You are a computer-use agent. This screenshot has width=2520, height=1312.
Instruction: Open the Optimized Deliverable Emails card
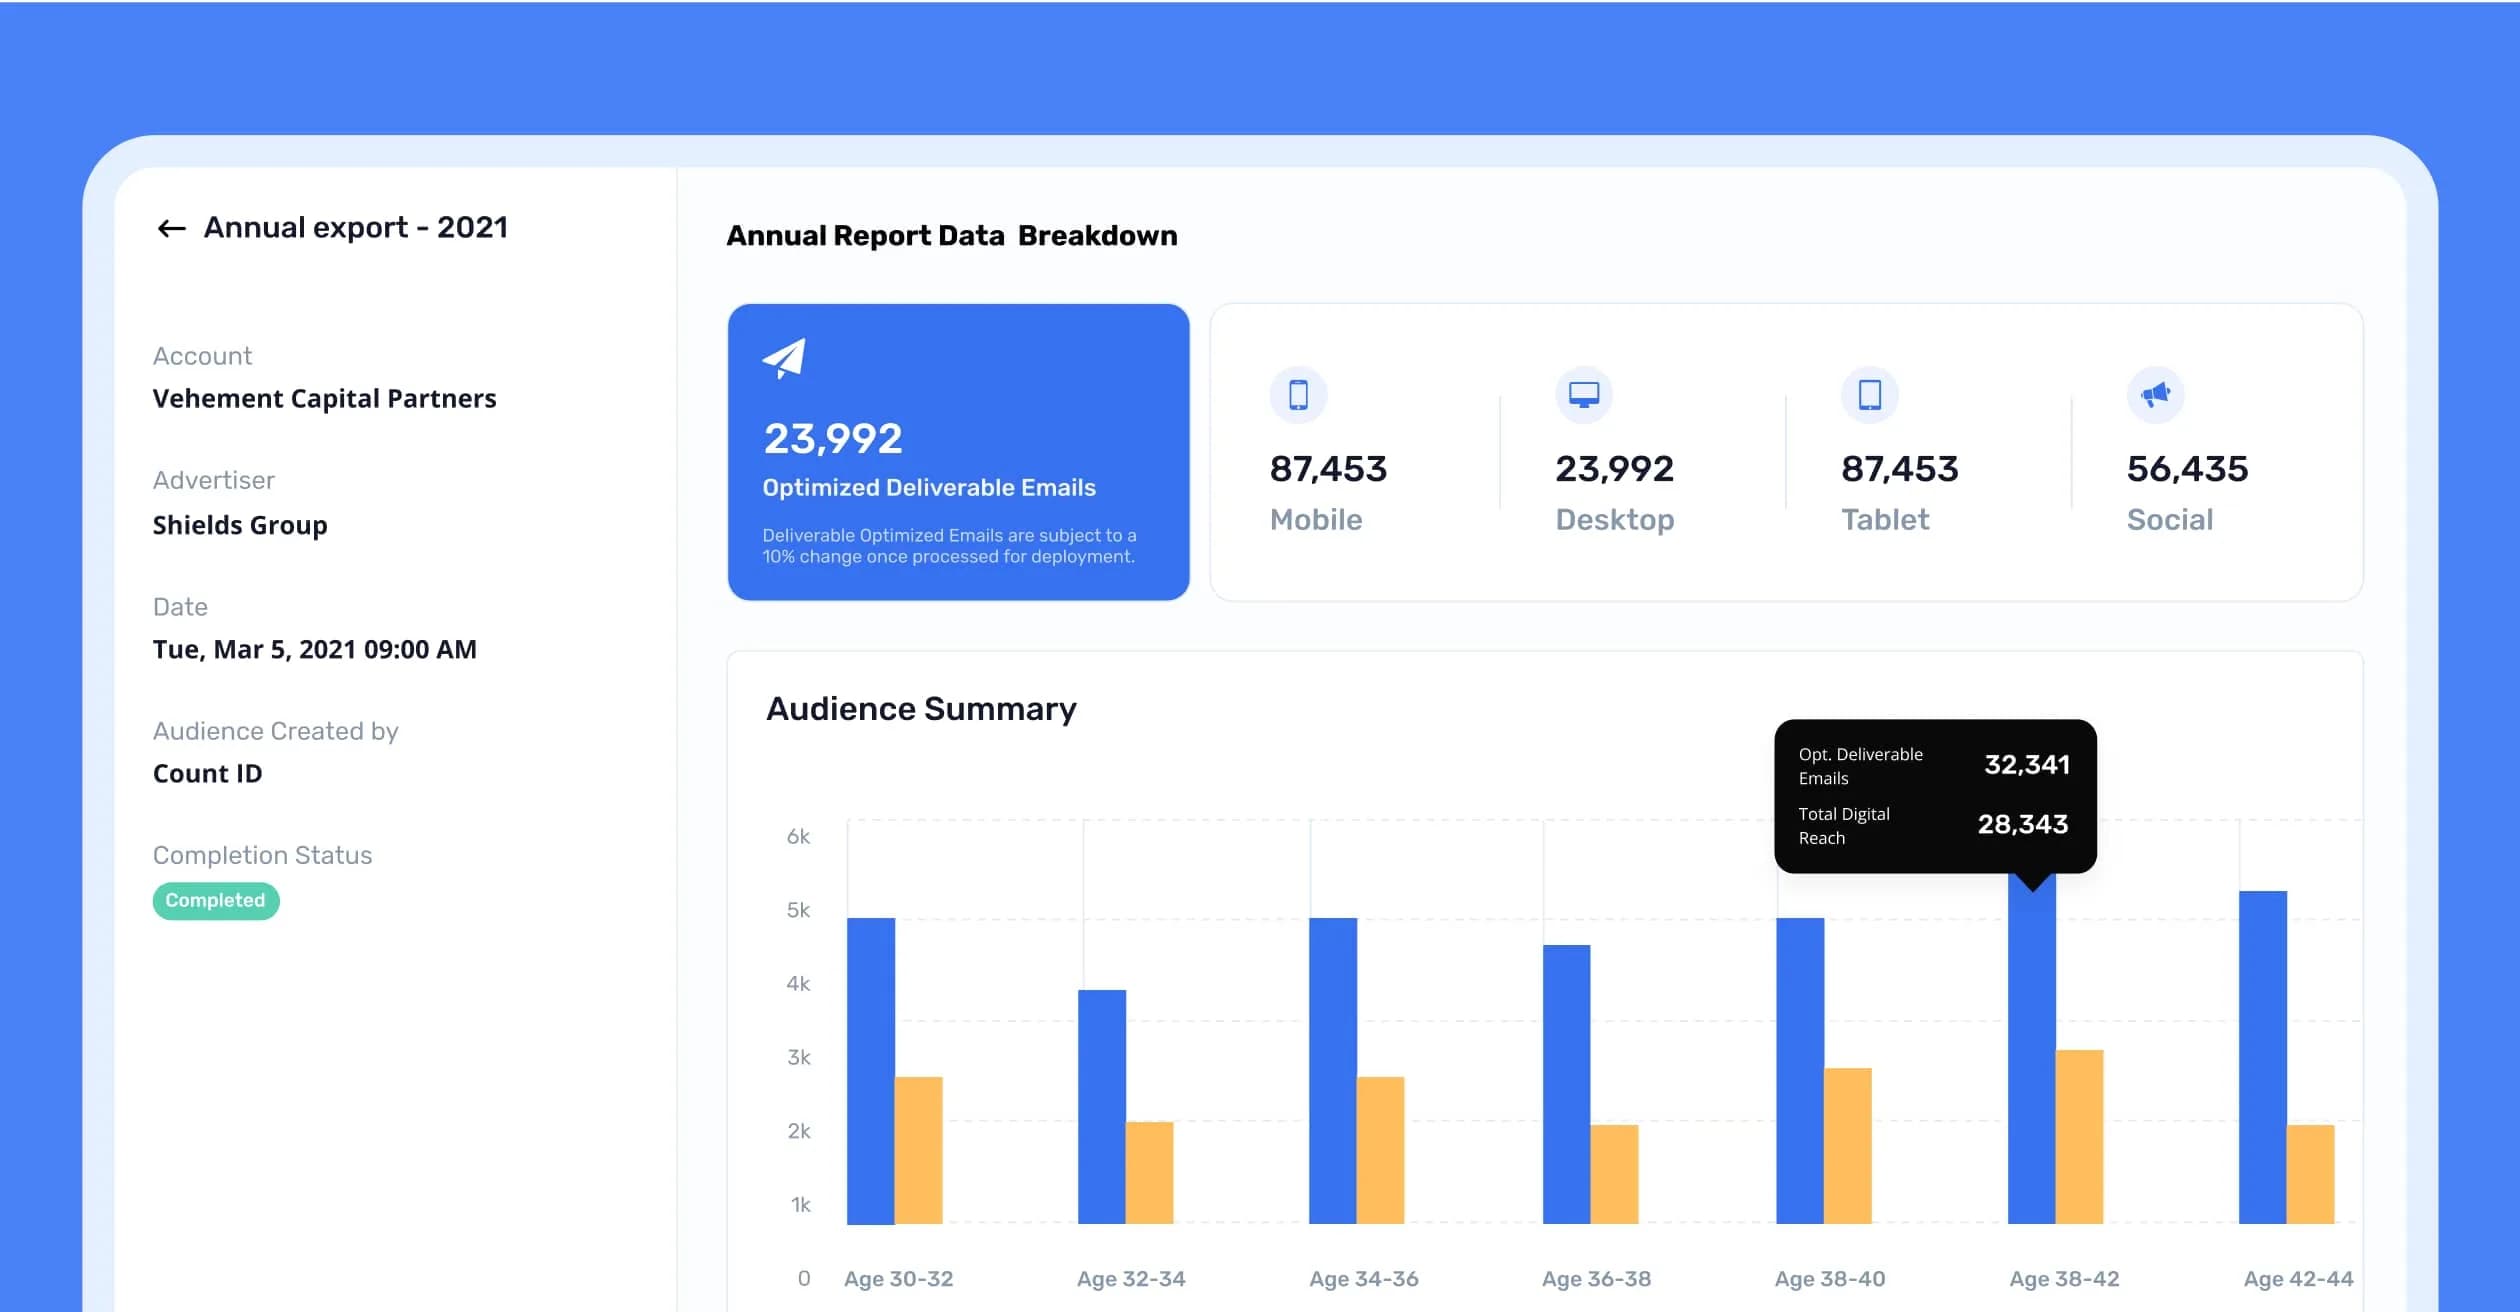[x=958, y=452]
